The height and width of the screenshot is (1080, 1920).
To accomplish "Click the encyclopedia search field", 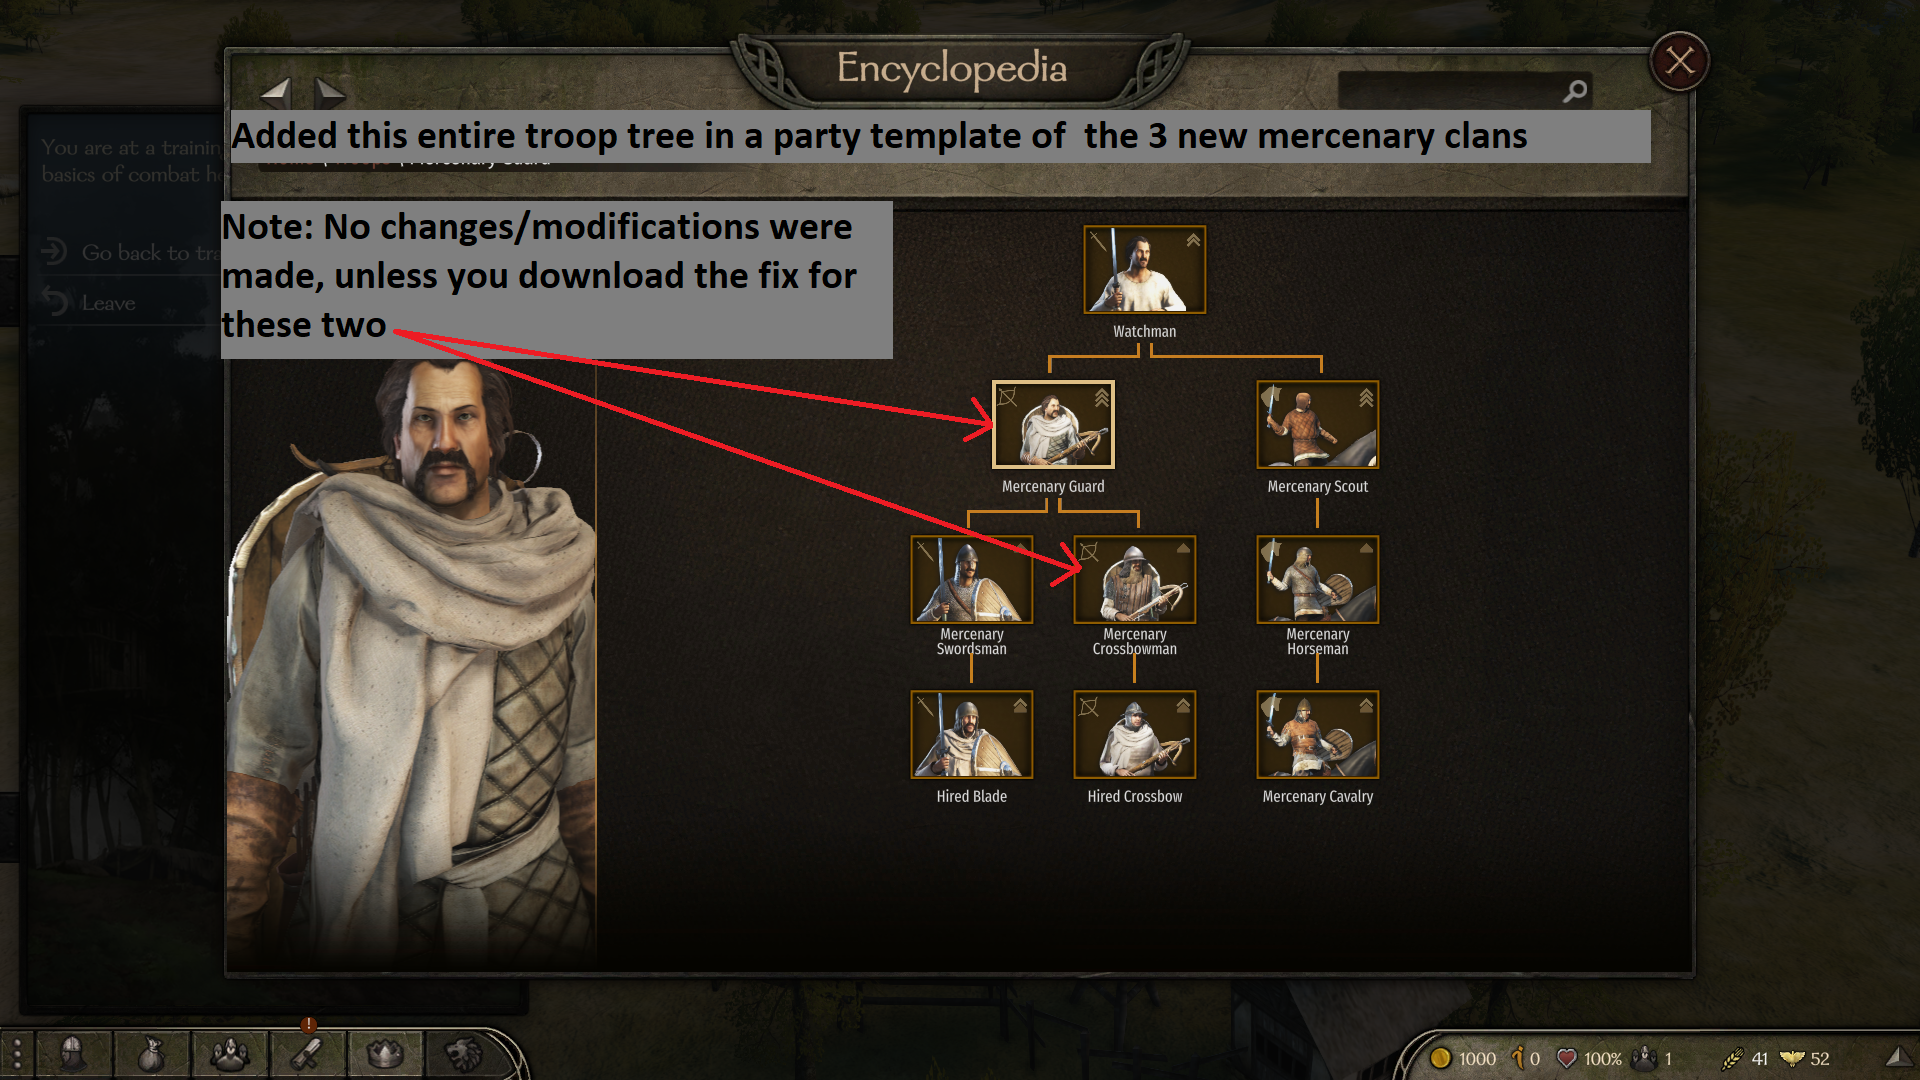I will click(1464, 91).
